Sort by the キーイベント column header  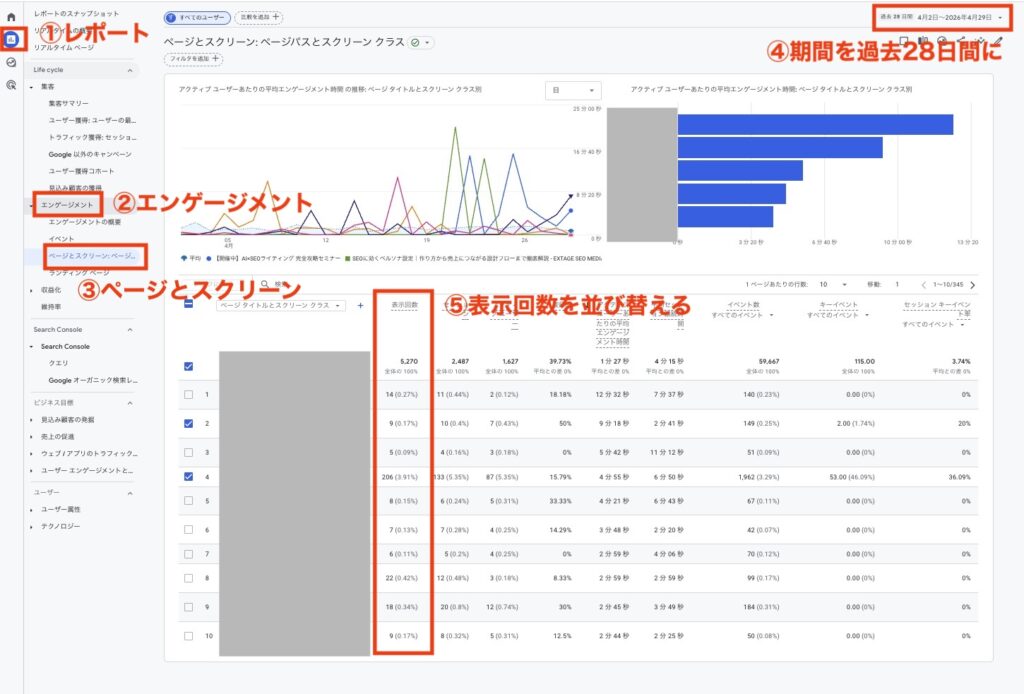click(x=839, y=305)
